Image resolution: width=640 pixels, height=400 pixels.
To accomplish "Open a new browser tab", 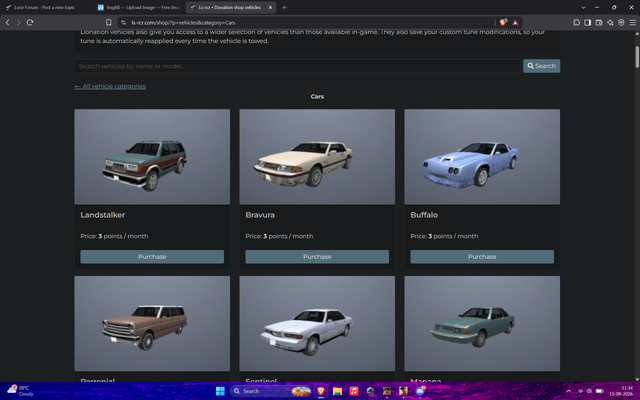I will 284,7.
